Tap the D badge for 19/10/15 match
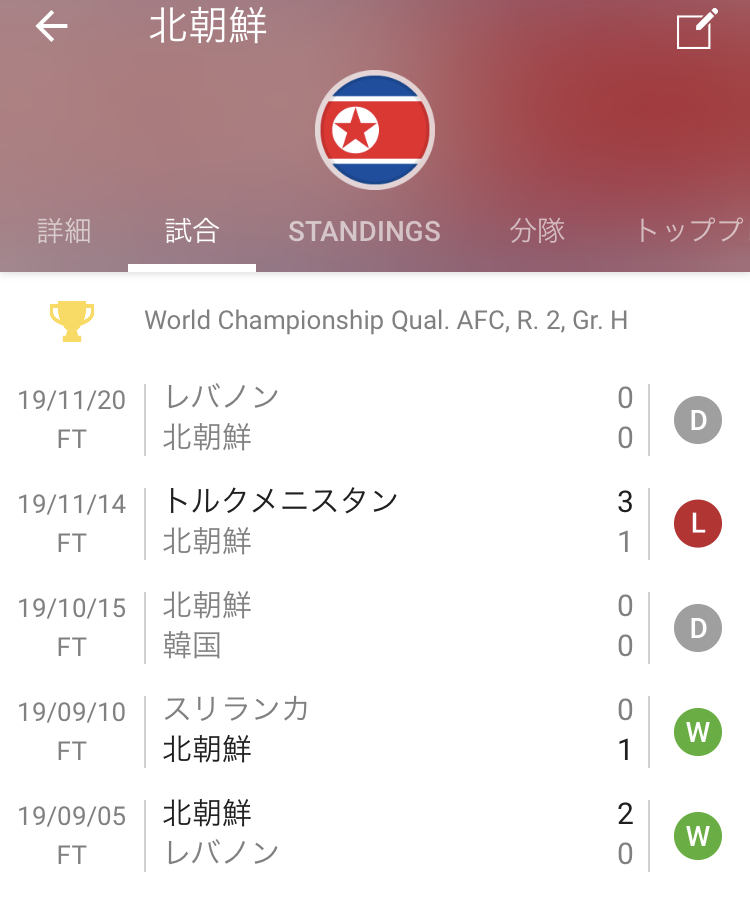Viewport: 750px width, 898px height. [x=697, y=628]
